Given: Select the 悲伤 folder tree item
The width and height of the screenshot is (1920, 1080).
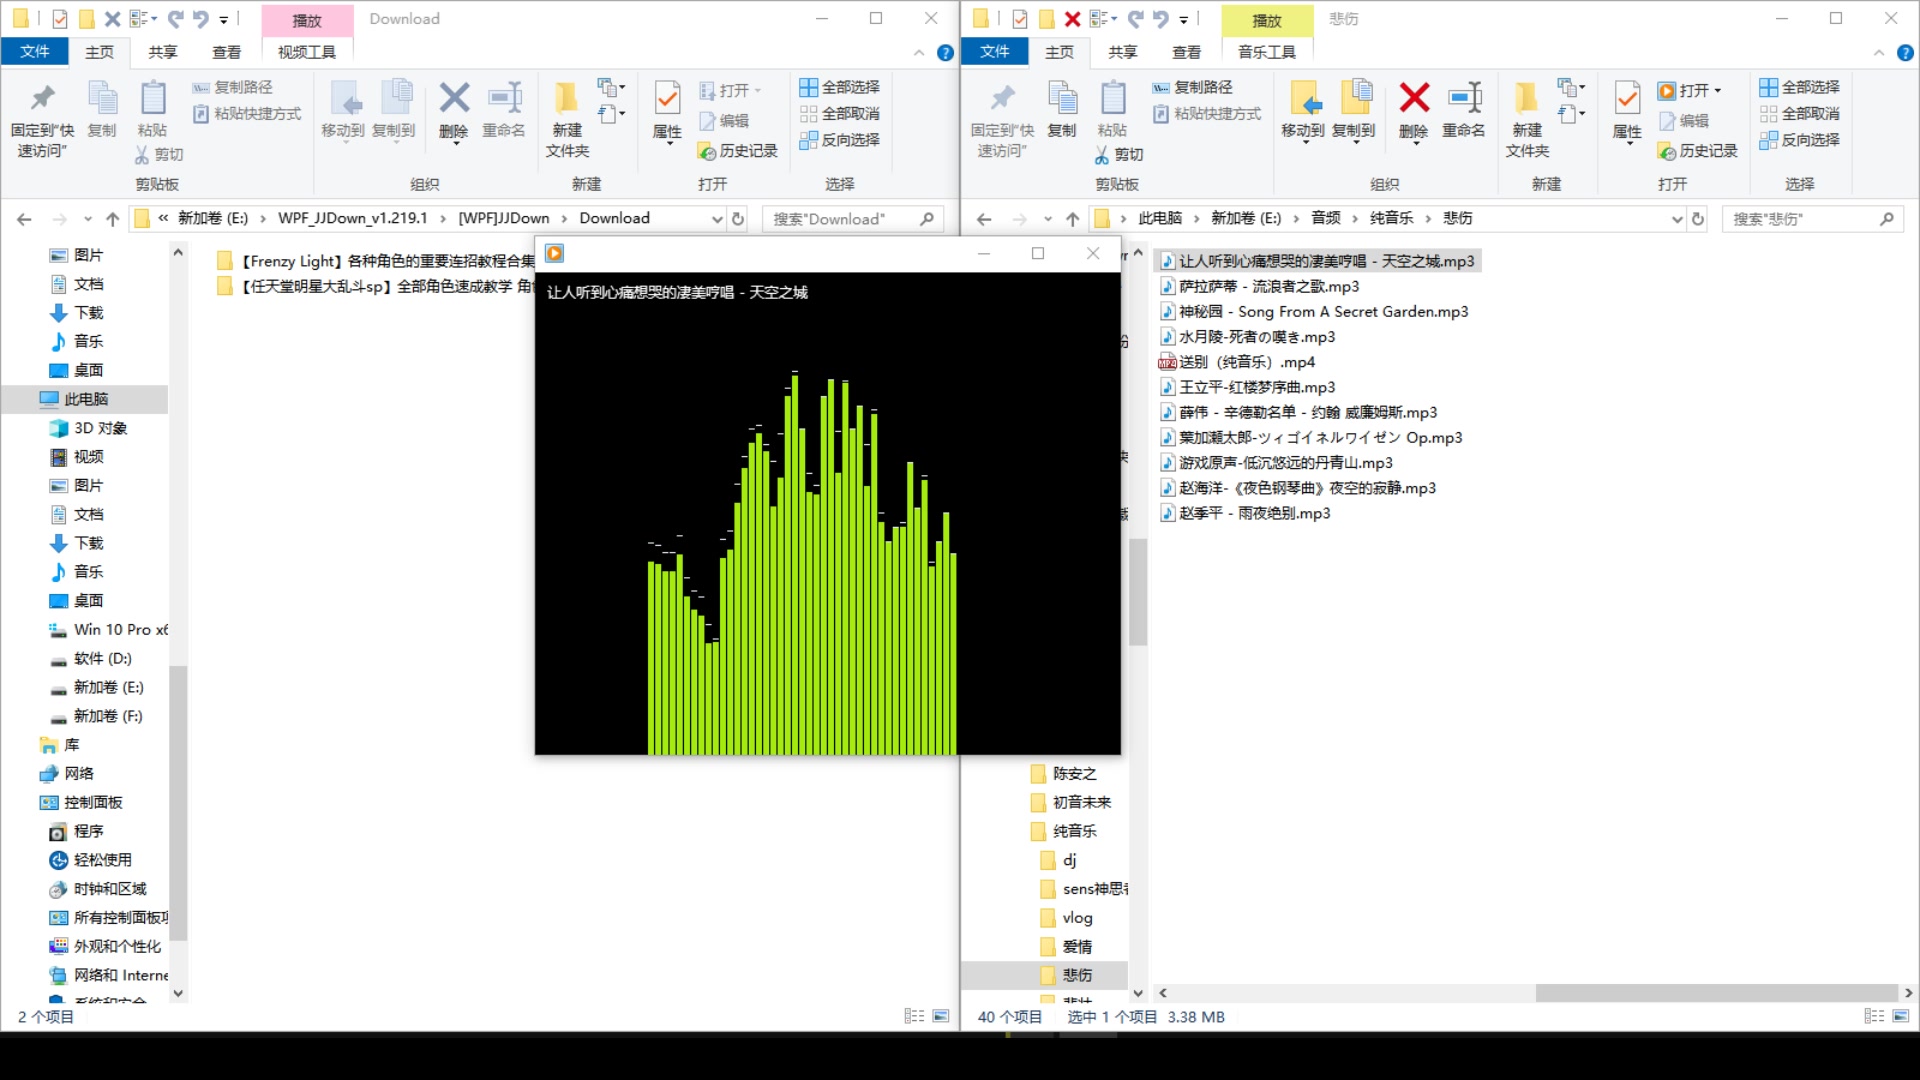Looking at the screenshot, I should coord(1077,975).
